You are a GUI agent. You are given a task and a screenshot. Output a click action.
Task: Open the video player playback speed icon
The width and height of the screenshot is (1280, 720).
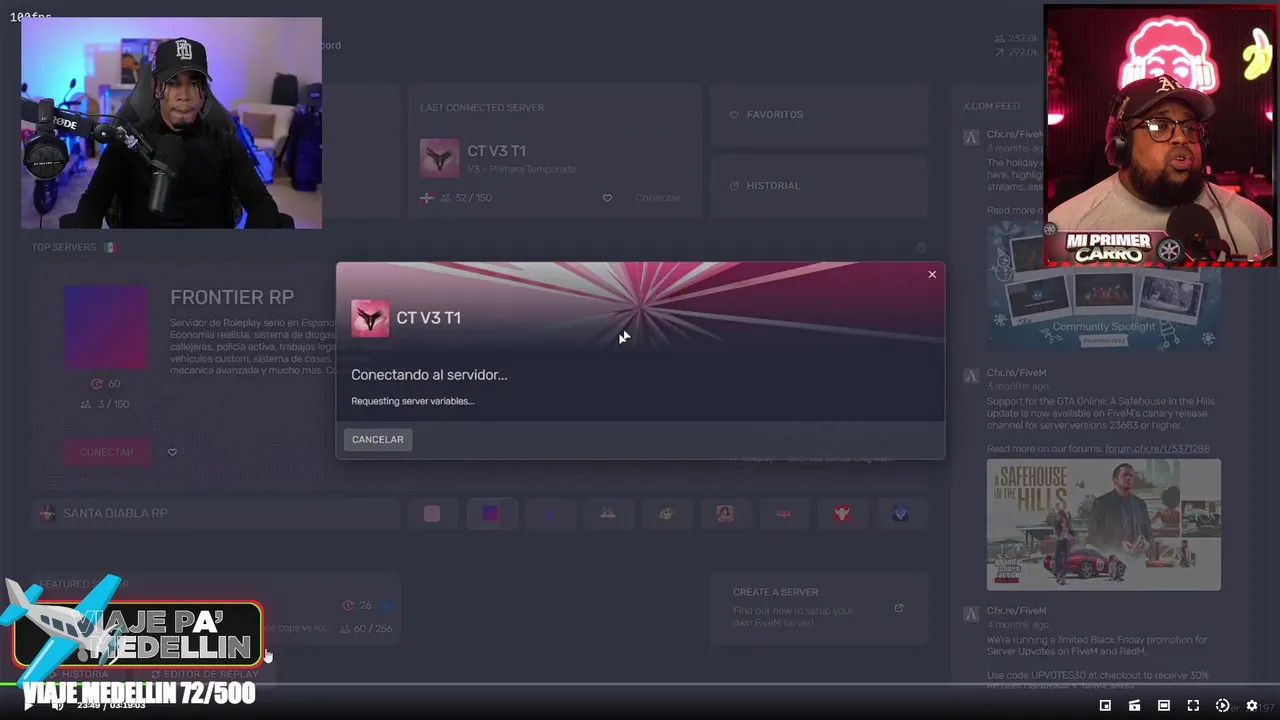click(x=1222, y=705)
